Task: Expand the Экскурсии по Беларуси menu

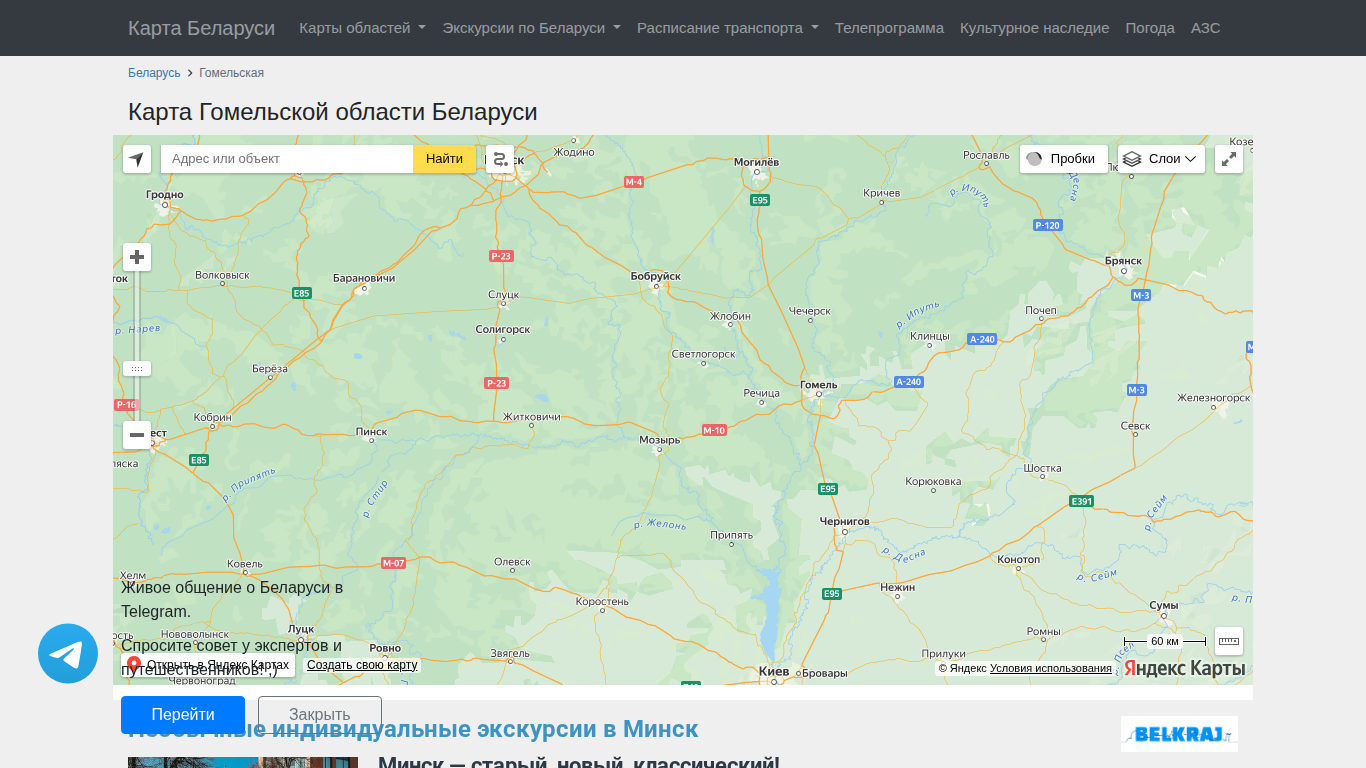Action: tap(532, 28)
